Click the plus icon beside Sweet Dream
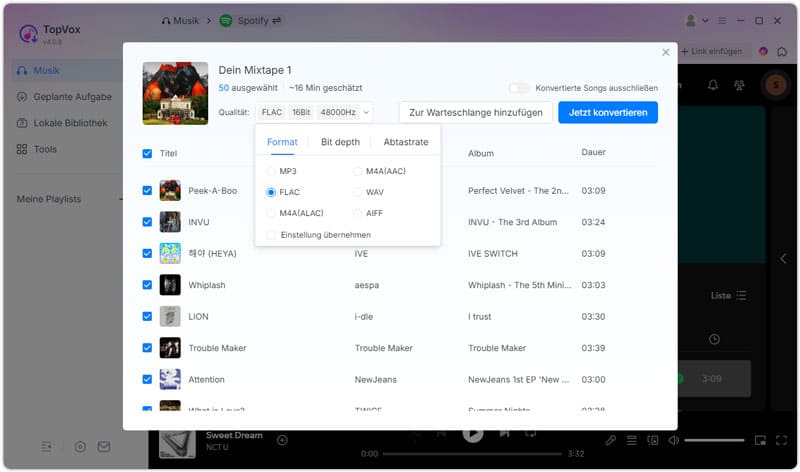The height and width of the screenshot is (472, 800). pyautogui.click(x=282, y=440)
